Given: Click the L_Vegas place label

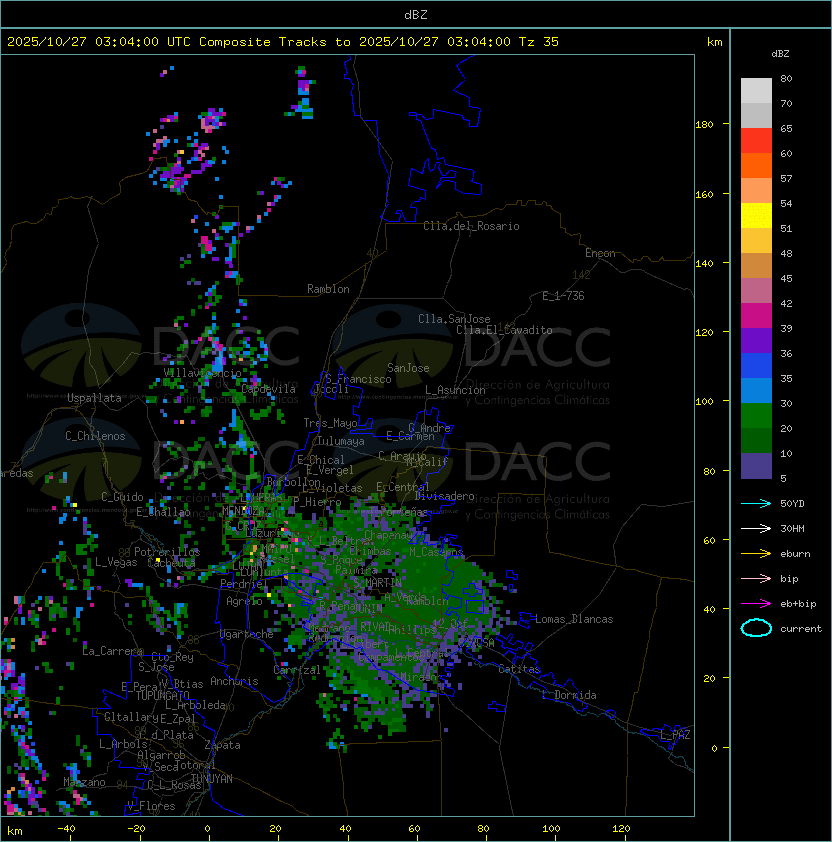Looking at the screenshot, I should point(116,562).
